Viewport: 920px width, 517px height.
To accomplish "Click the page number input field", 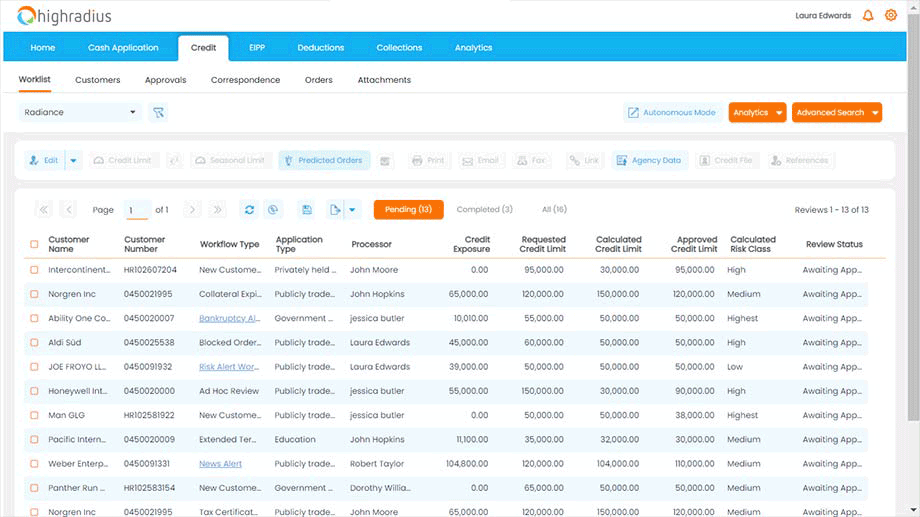I will [x=136, y=210].
